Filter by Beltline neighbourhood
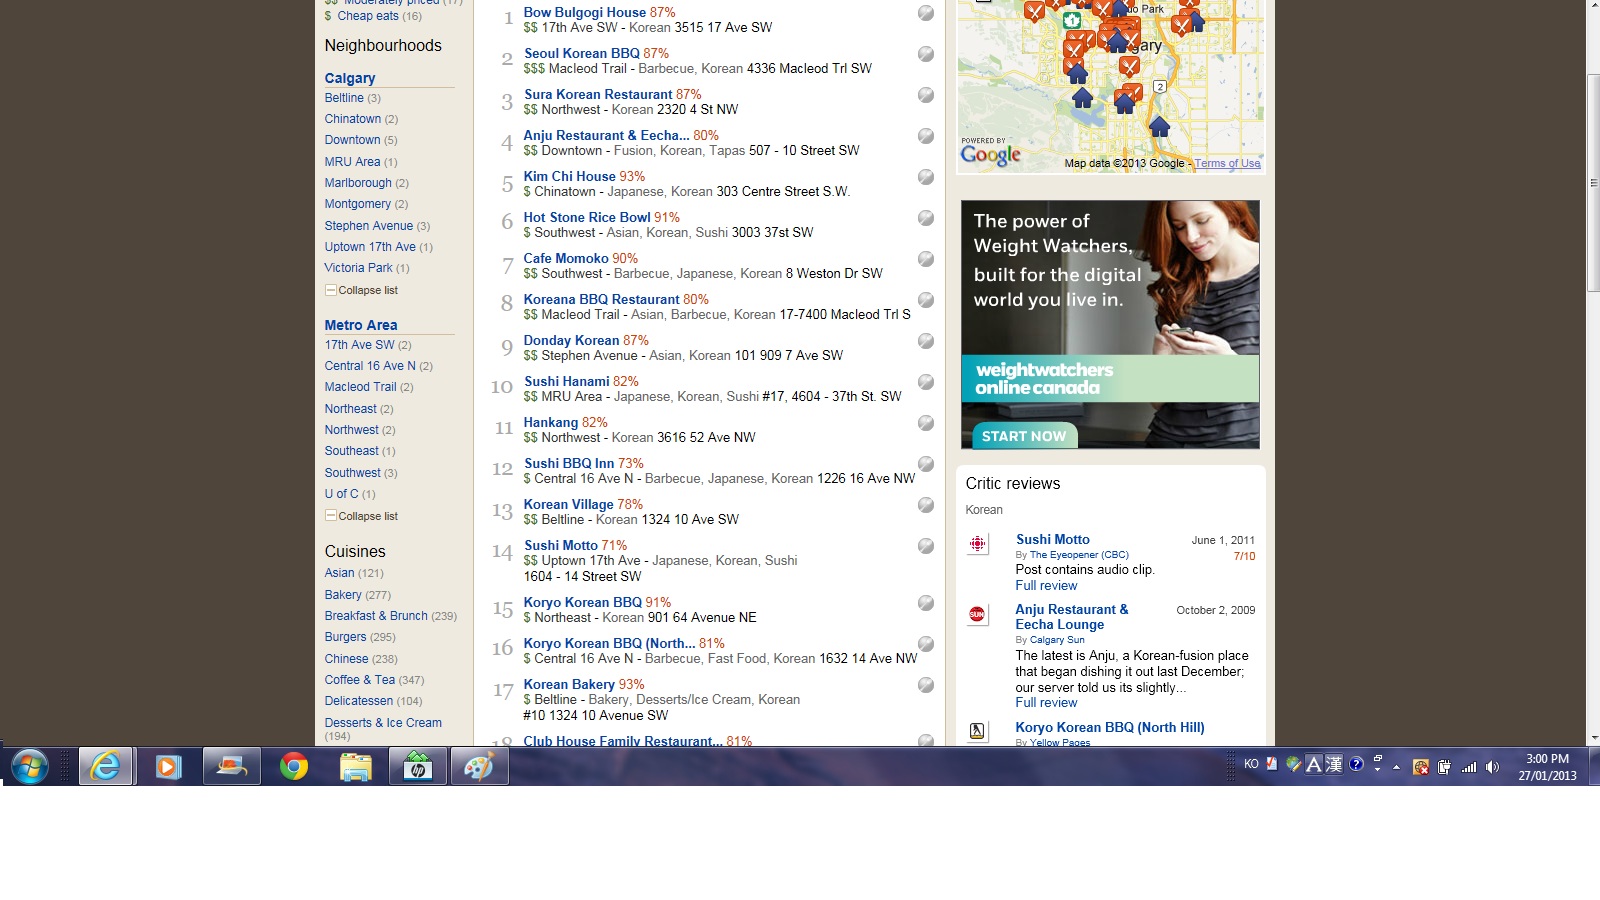The width and height of the screenshot is (1600, 900). click(x=344, y=98)
